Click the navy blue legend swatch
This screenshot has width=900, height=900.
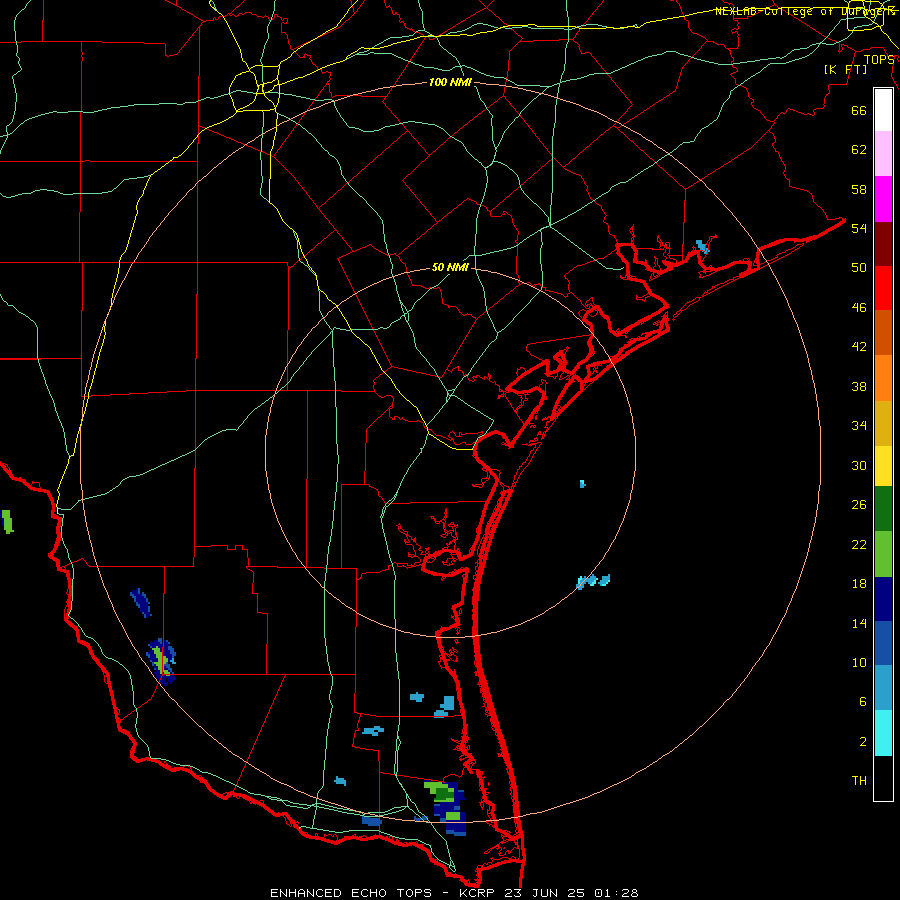click(x=883, y=599)
